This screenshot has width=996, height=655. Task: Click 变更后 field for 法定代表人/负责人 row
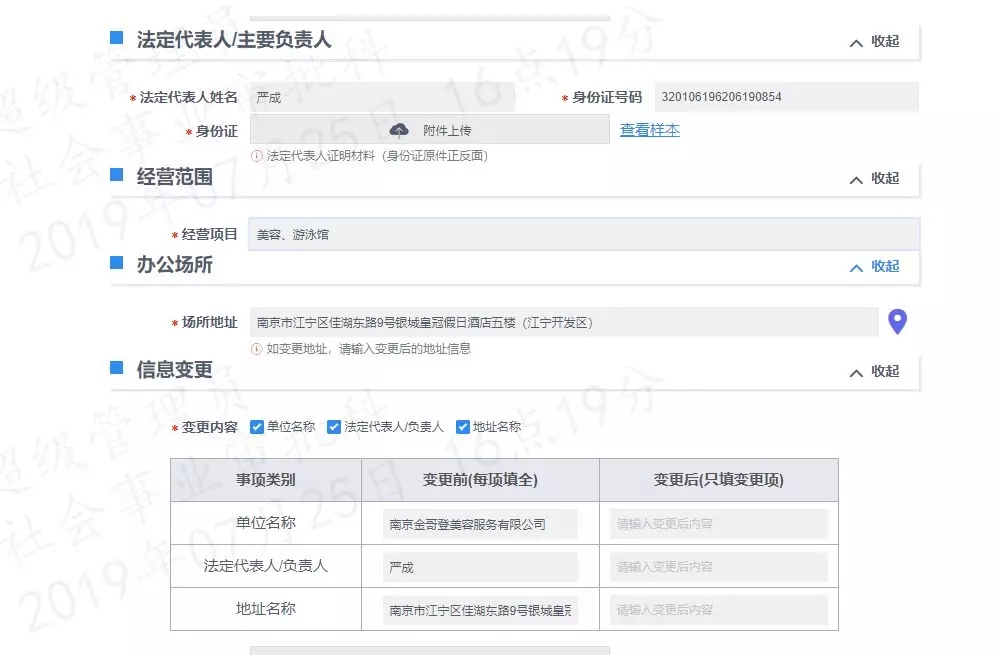click(718, 567)
